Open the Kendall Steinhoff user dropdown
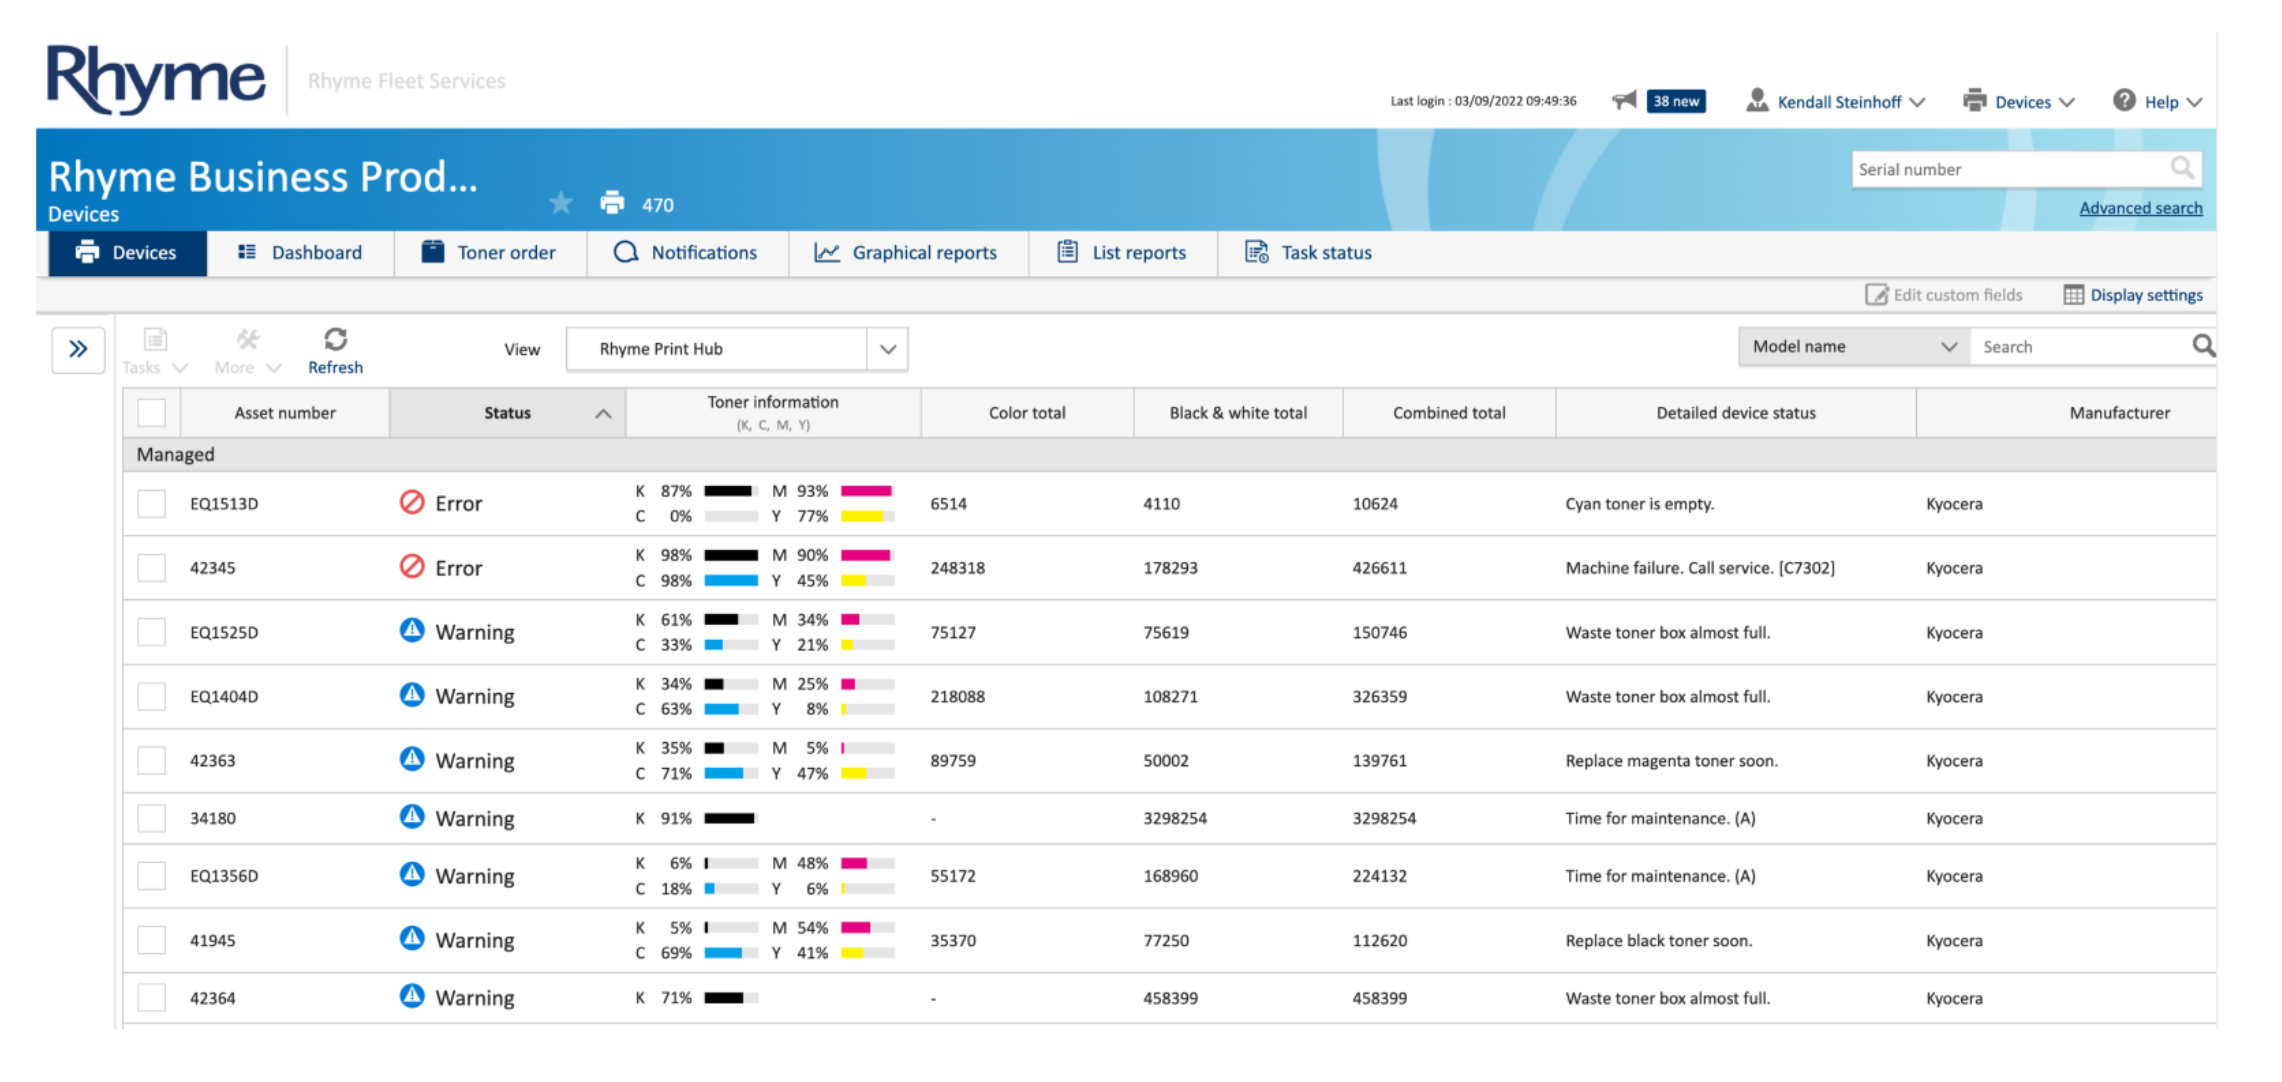The height and width of the screenshot is (1082, 2282). point(1838,102)
